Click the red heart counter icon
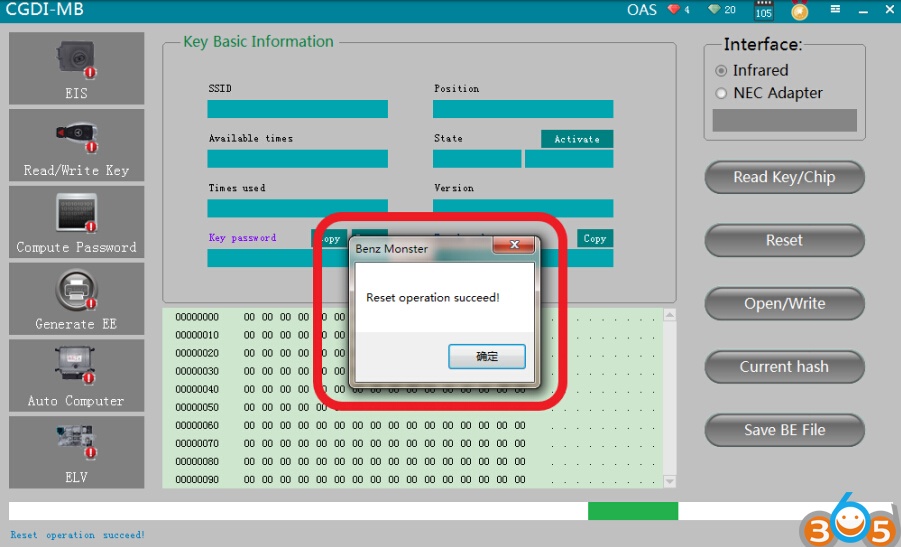Viewport: 901px width, 547px height. pyautogui.click(x=673, y=9)
